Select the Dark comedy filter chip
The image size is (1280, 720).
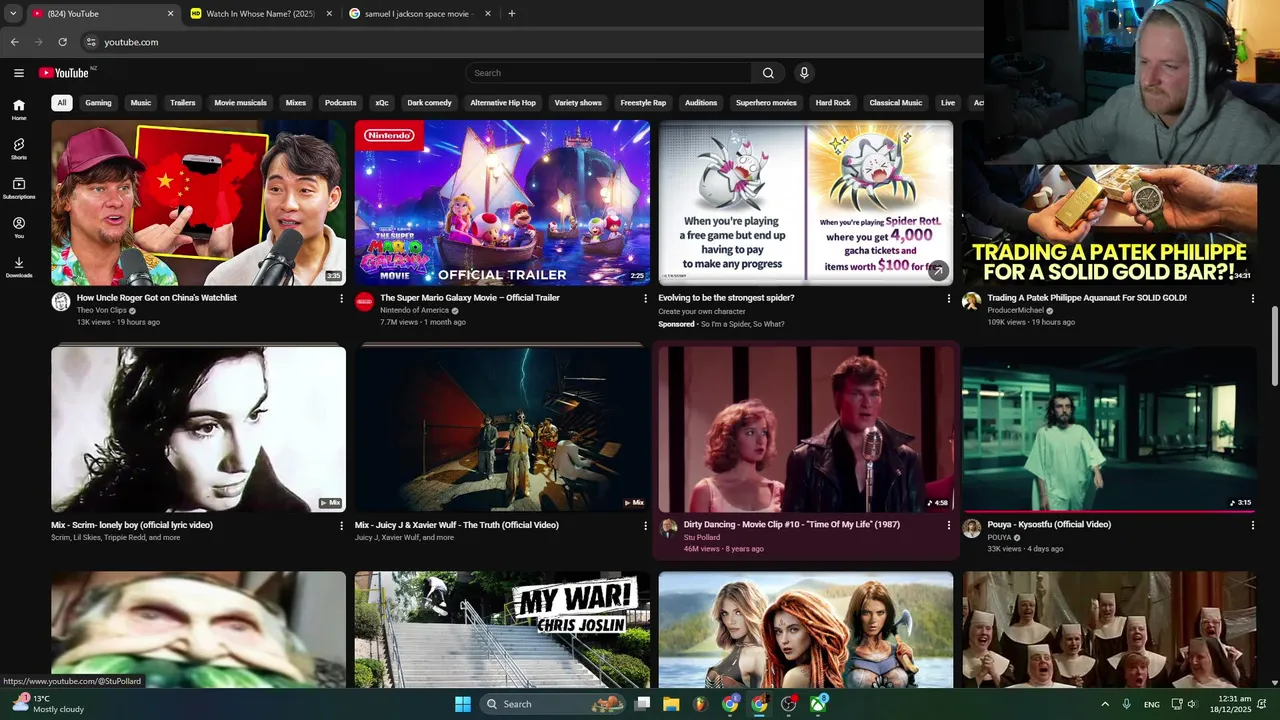(429, 103)
